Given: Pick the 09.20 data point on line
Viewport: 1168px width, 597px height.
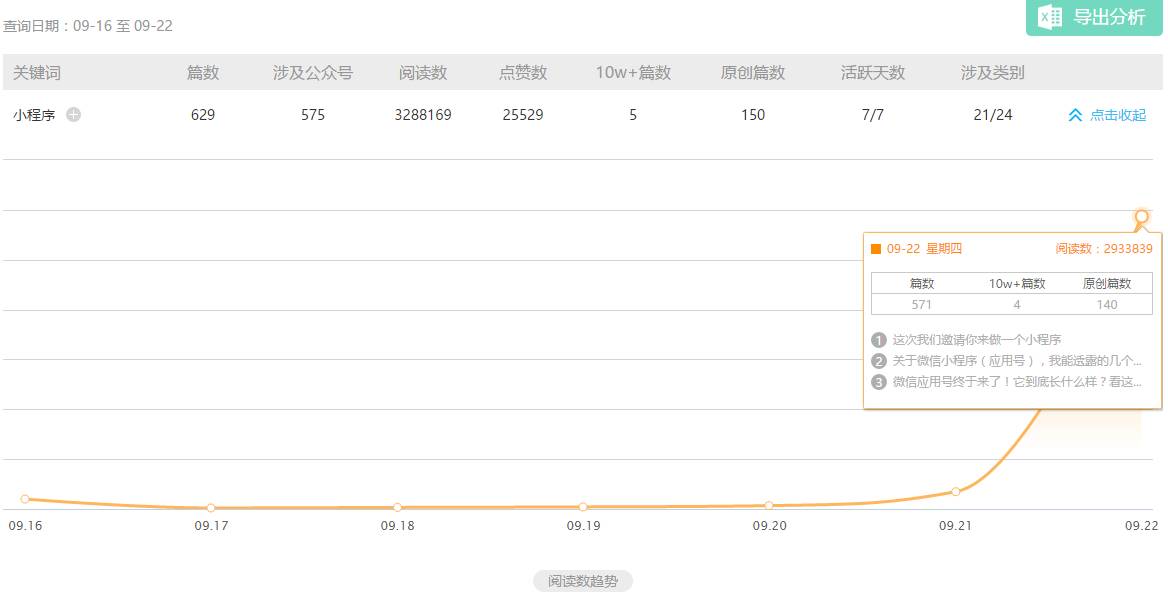Looking at the screenshot, I should point(769,505).
